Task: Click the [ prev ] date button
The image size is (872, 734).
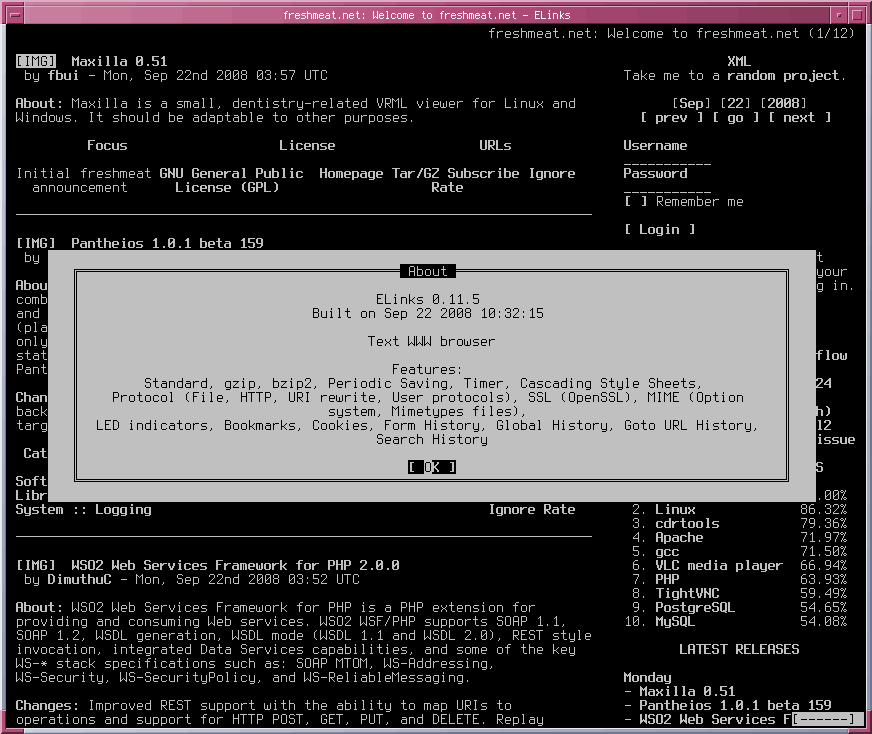Action: (x=671, y=117)
